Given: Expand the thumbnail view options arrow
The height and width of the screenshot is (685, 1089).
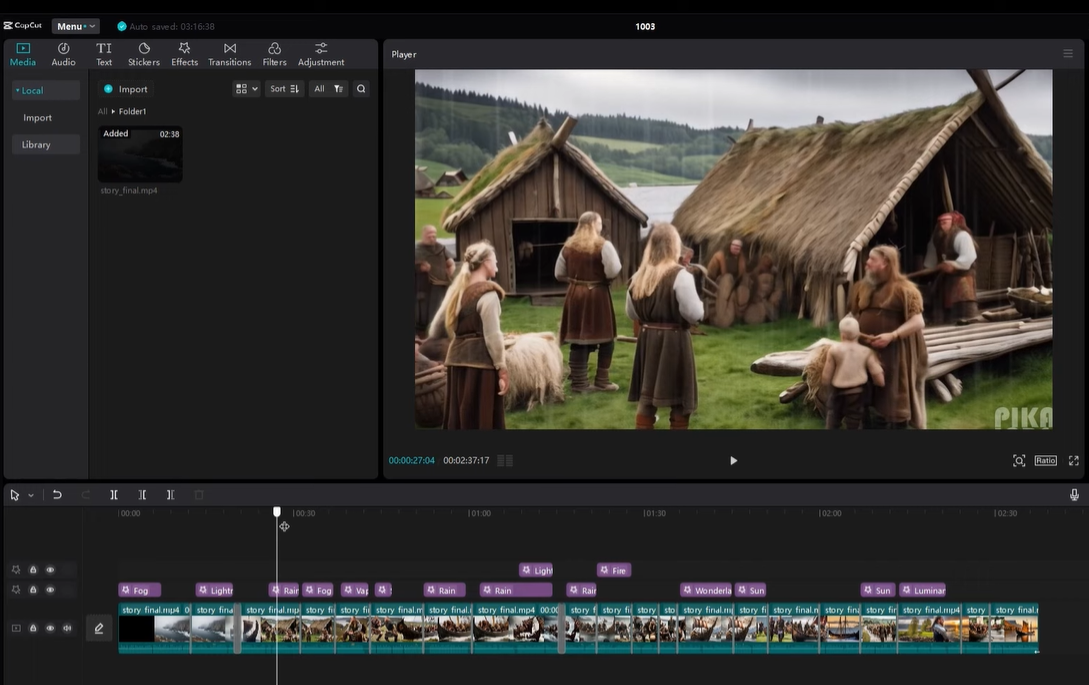Looking at the screenshot, I should [x=253, y=88].
